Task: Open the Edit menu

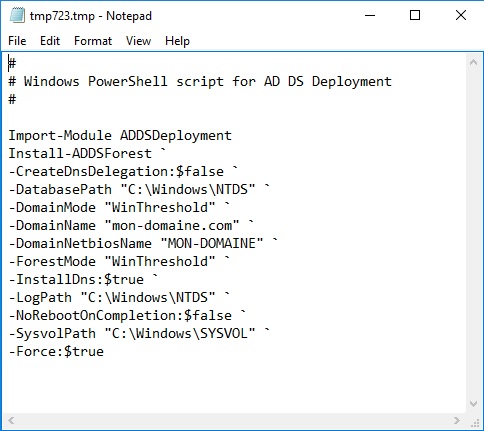Action: 50,41
